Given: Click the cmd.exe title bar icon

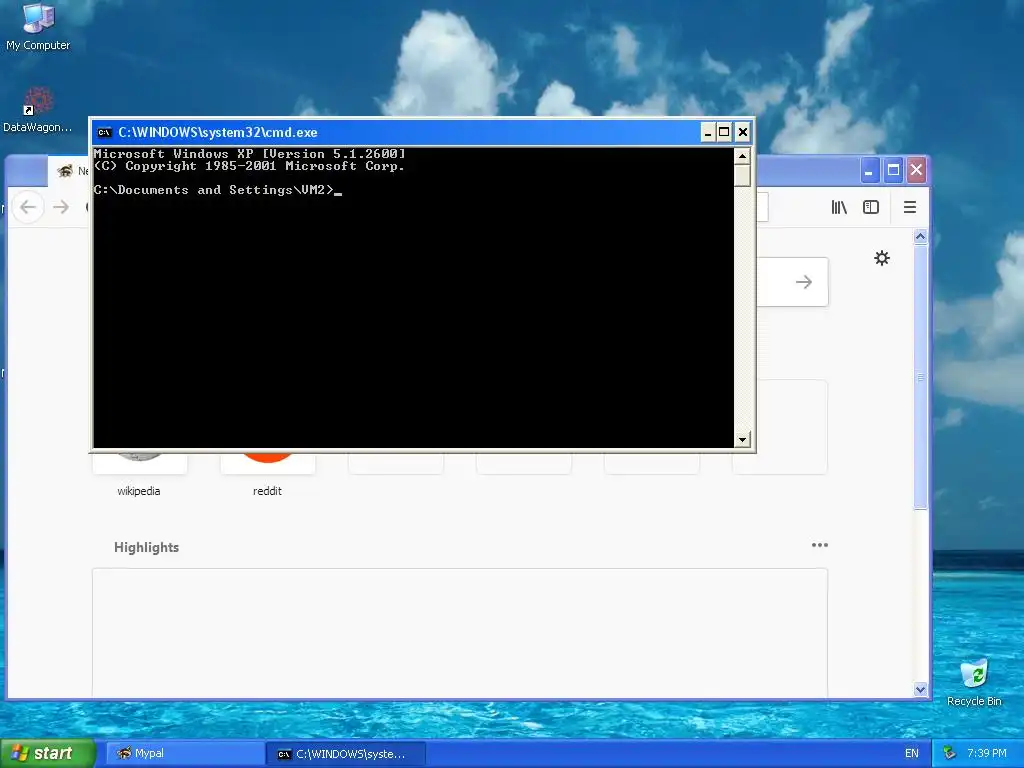Looking at the screenshot, I should 104,133.
